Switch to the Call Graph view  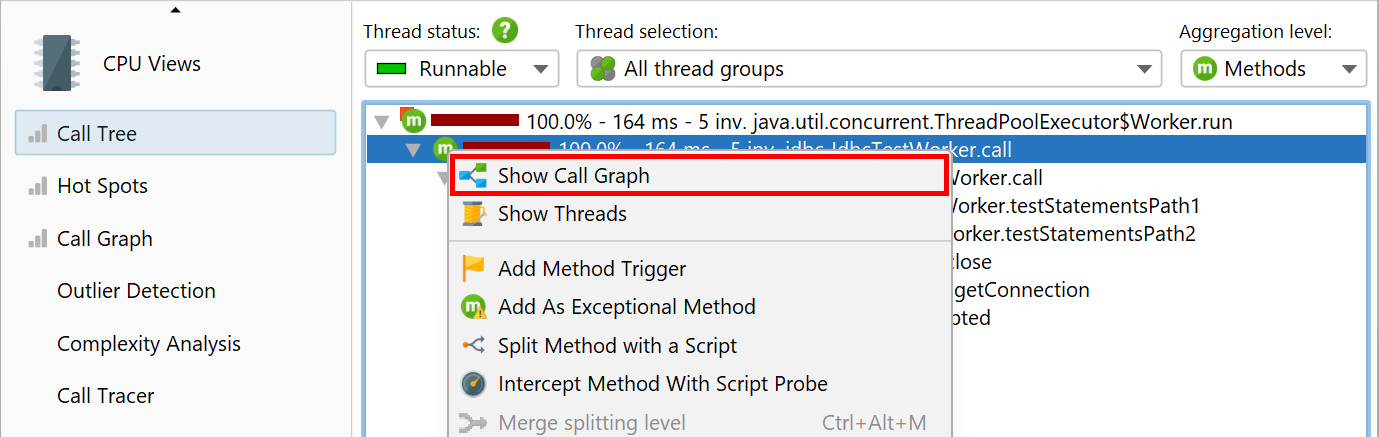click(x=104, y=239)
